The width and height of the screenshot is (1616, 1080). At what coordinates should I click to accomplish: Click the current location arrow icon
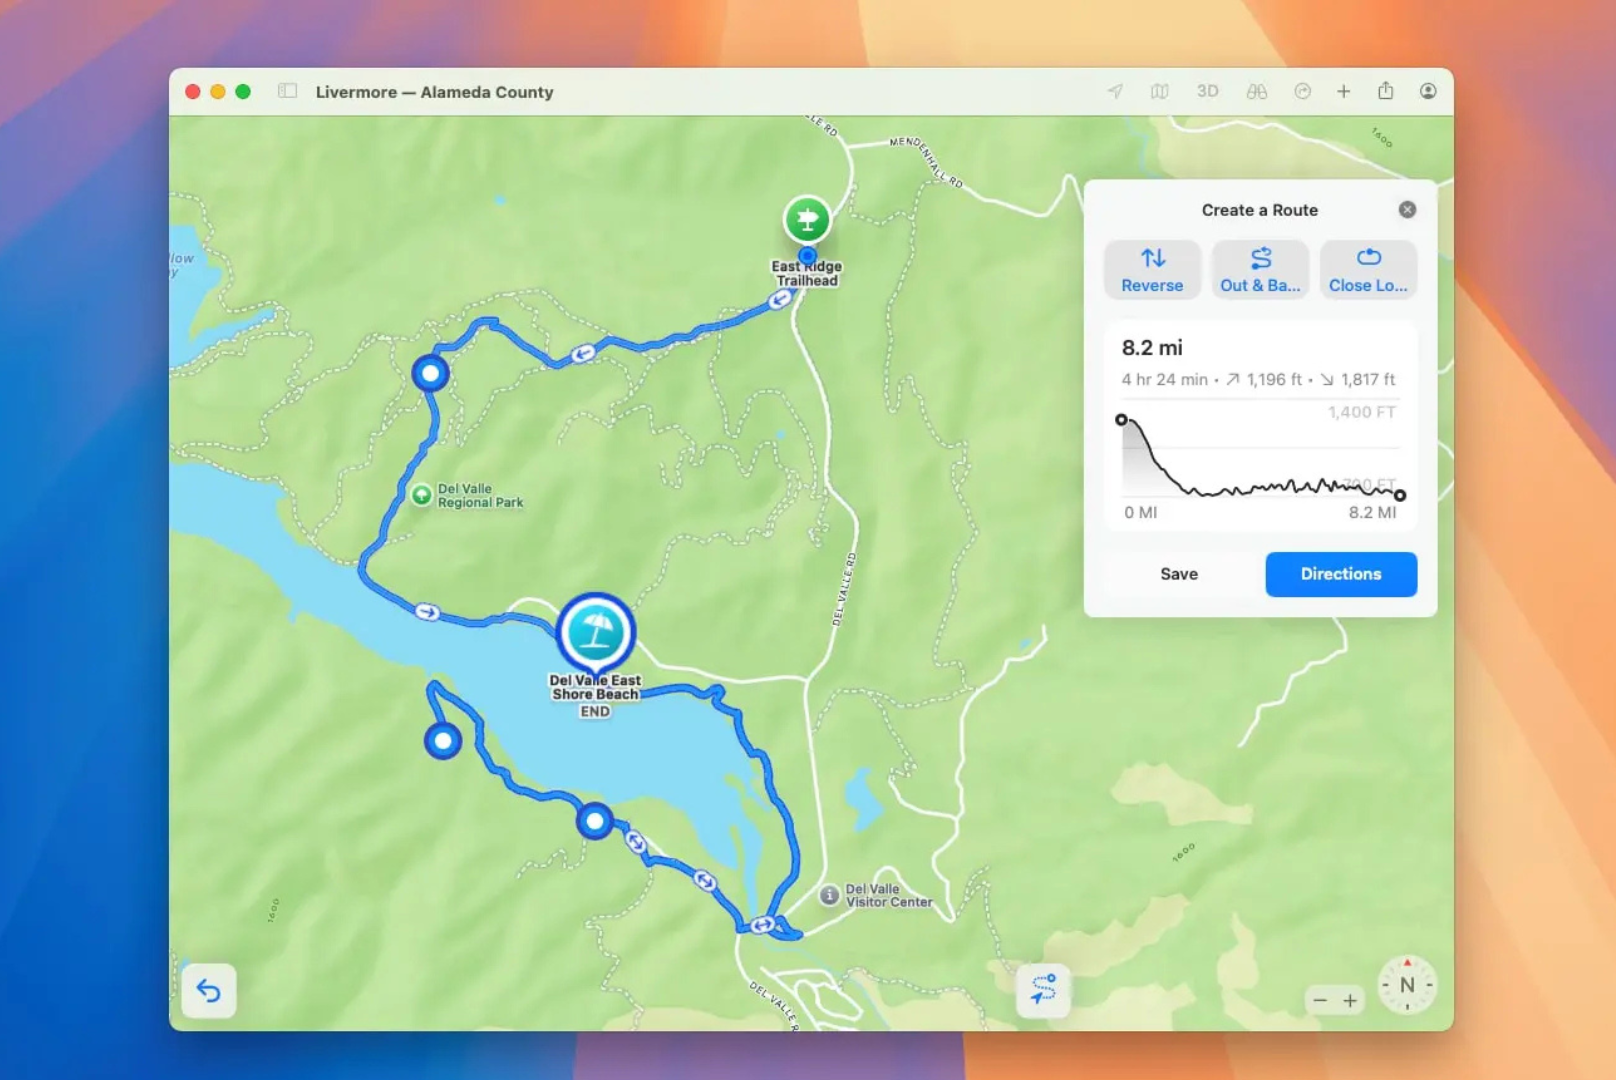[x=1113, y=91]
